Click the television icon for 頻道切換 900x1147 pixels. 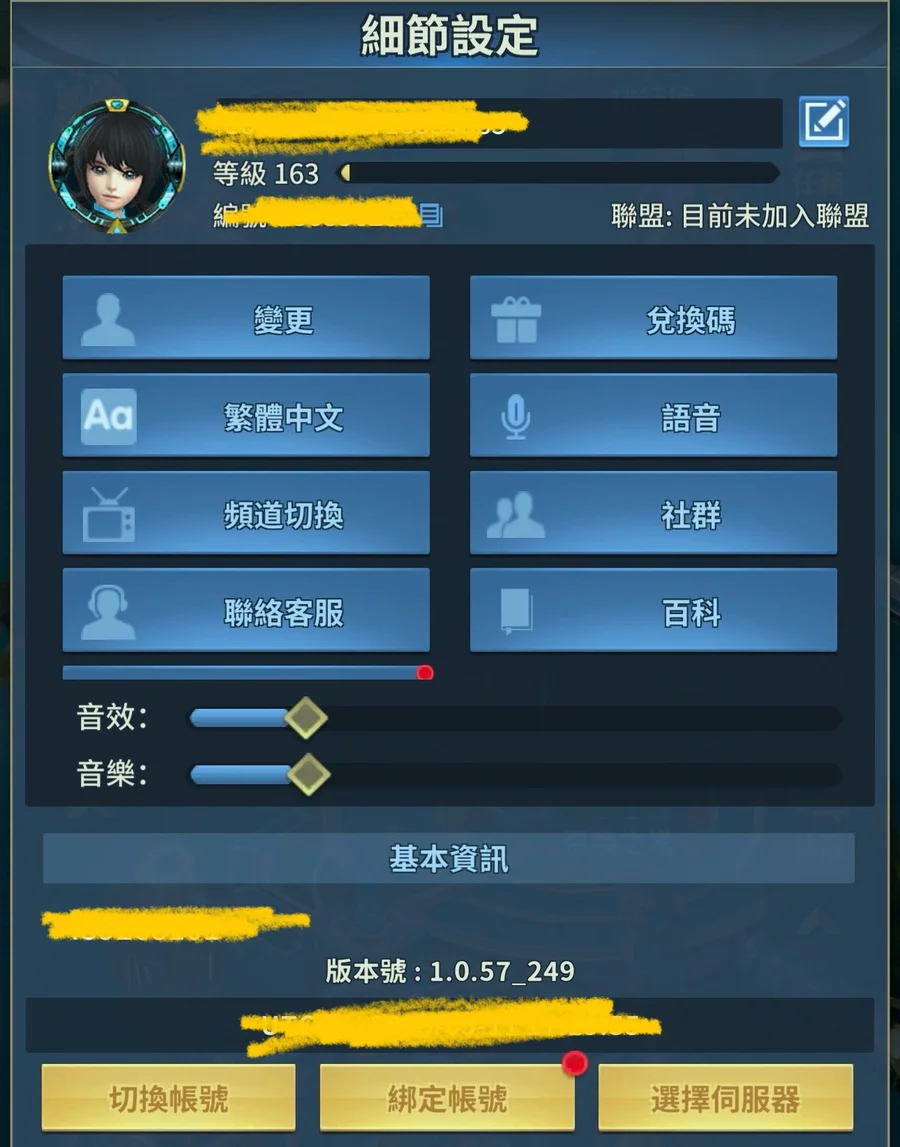pyautogui.click(x=108, y=515)
